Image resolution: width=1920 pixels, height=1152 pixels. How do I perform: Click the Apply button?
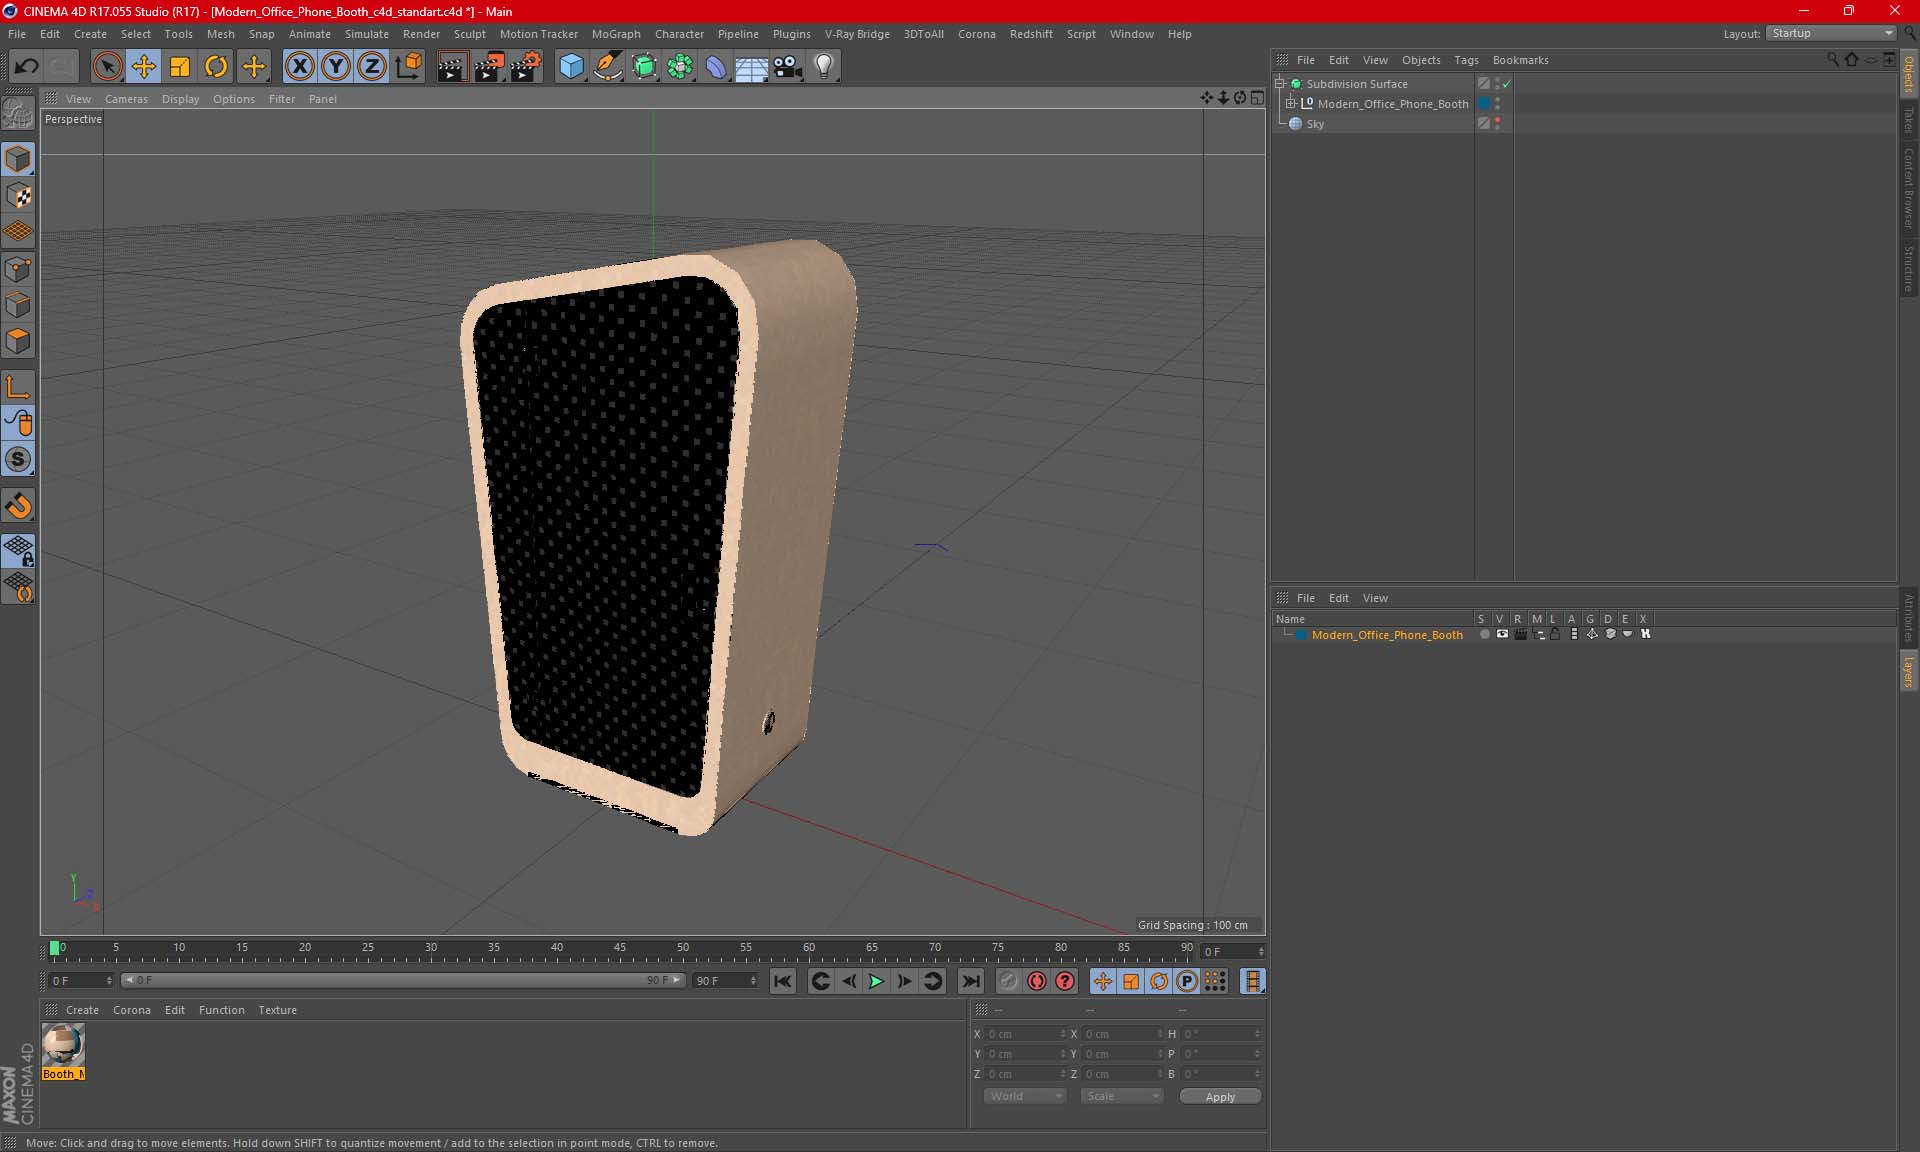click(x=1219, y=1097)
